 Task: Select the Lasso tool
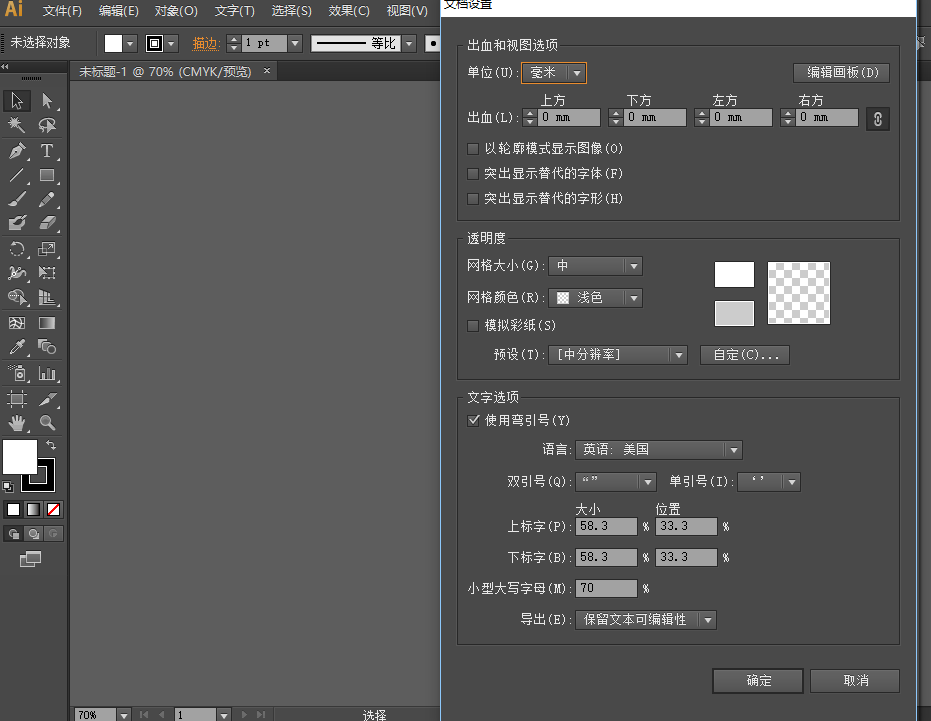(48, 125)
